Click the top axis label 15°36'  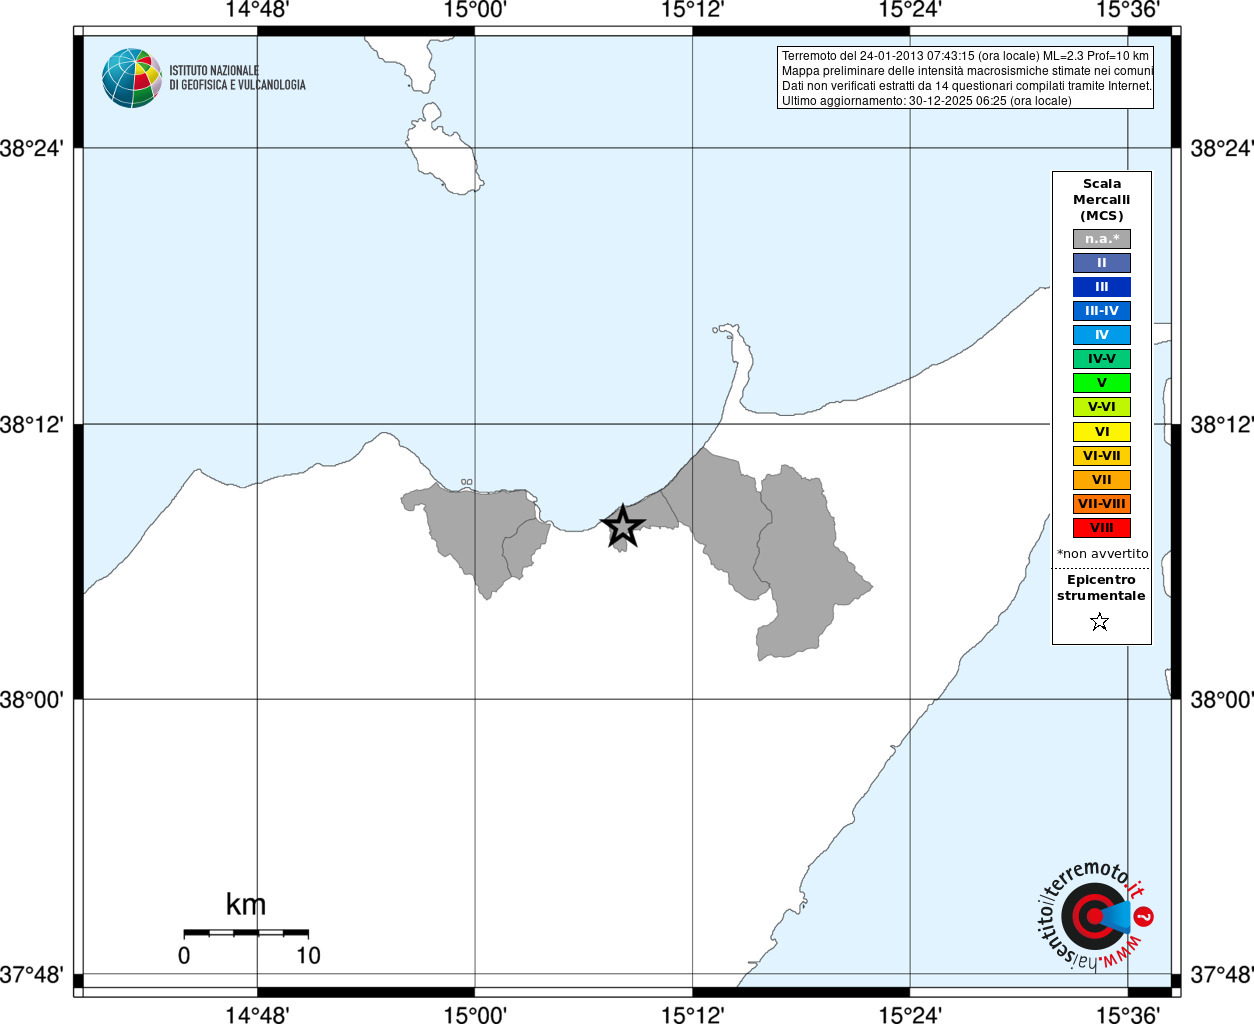coord(1127,11)
